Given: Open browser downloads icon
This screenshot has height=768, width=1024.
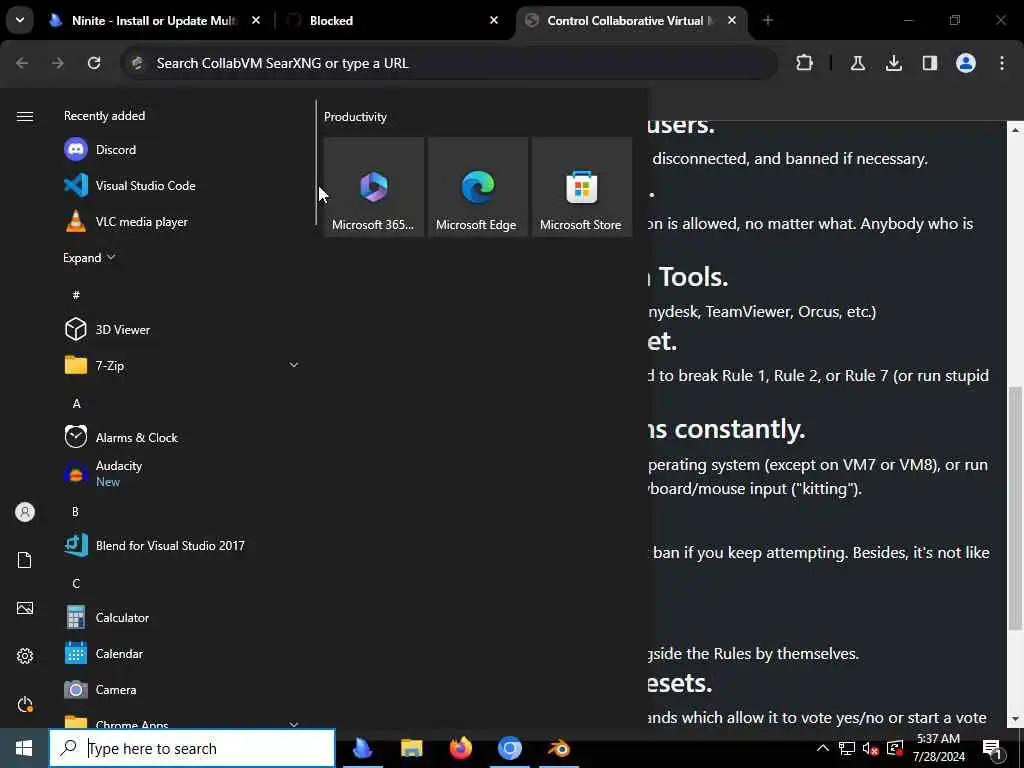Looking at the screenshot, I should [x=893, y=63].
